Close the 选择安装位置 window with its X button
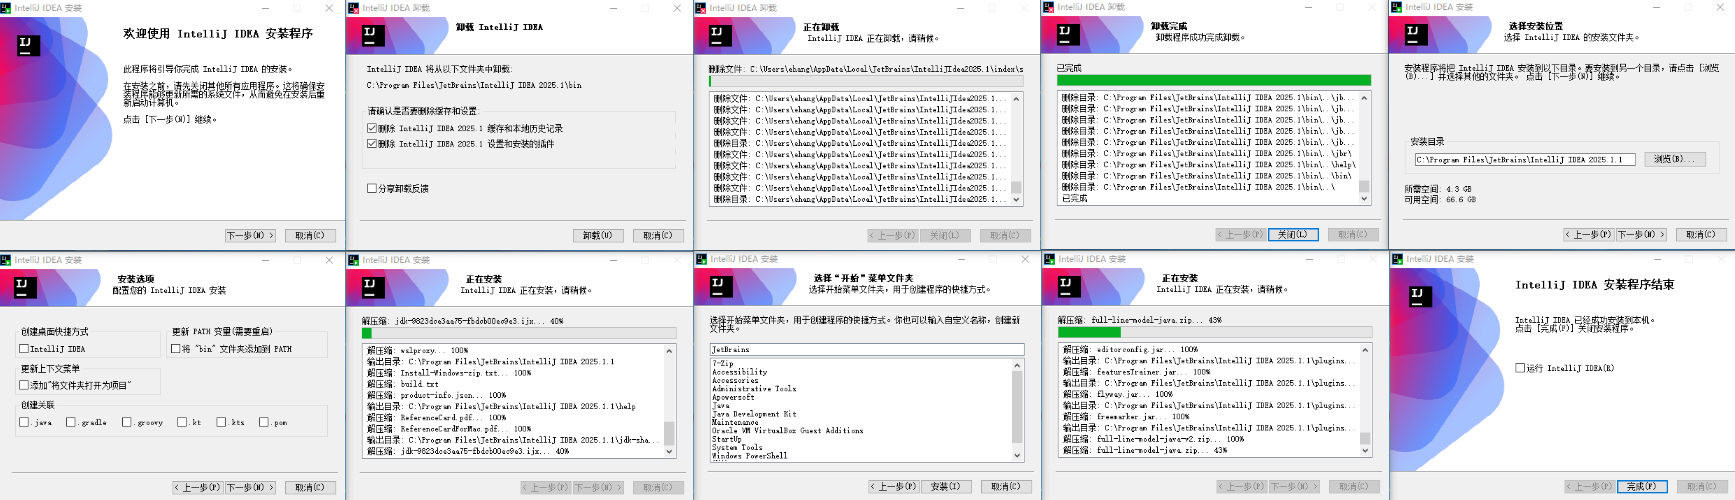This screenshot has height=500, width=1735. click(1721, 8)
